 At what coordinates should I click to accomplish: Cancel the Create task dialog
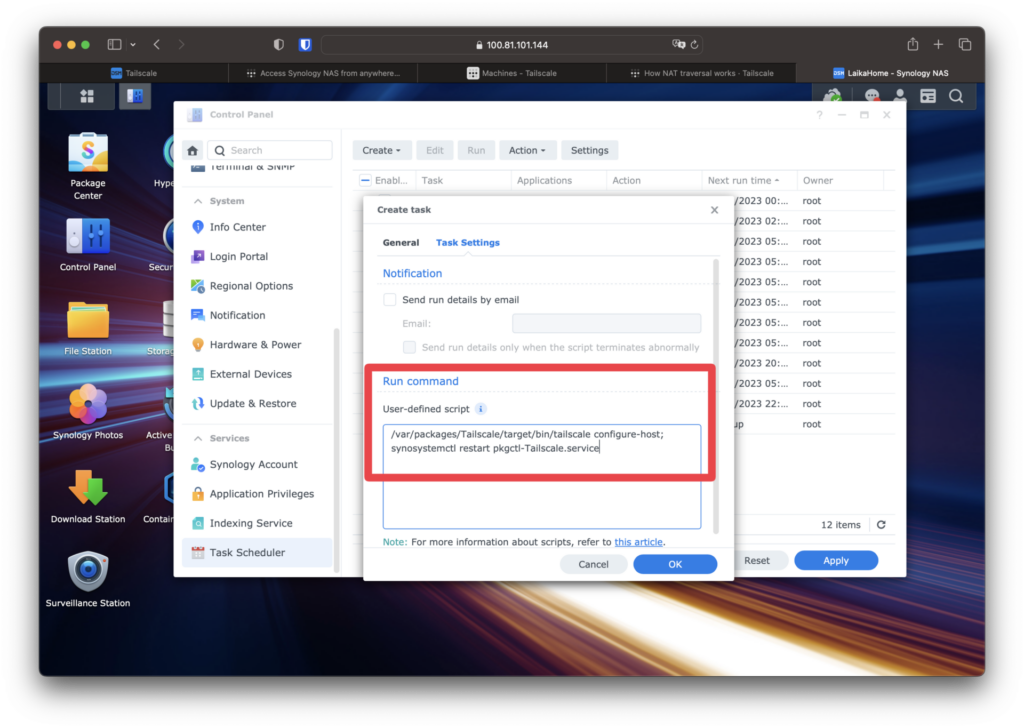coord(593,565)
